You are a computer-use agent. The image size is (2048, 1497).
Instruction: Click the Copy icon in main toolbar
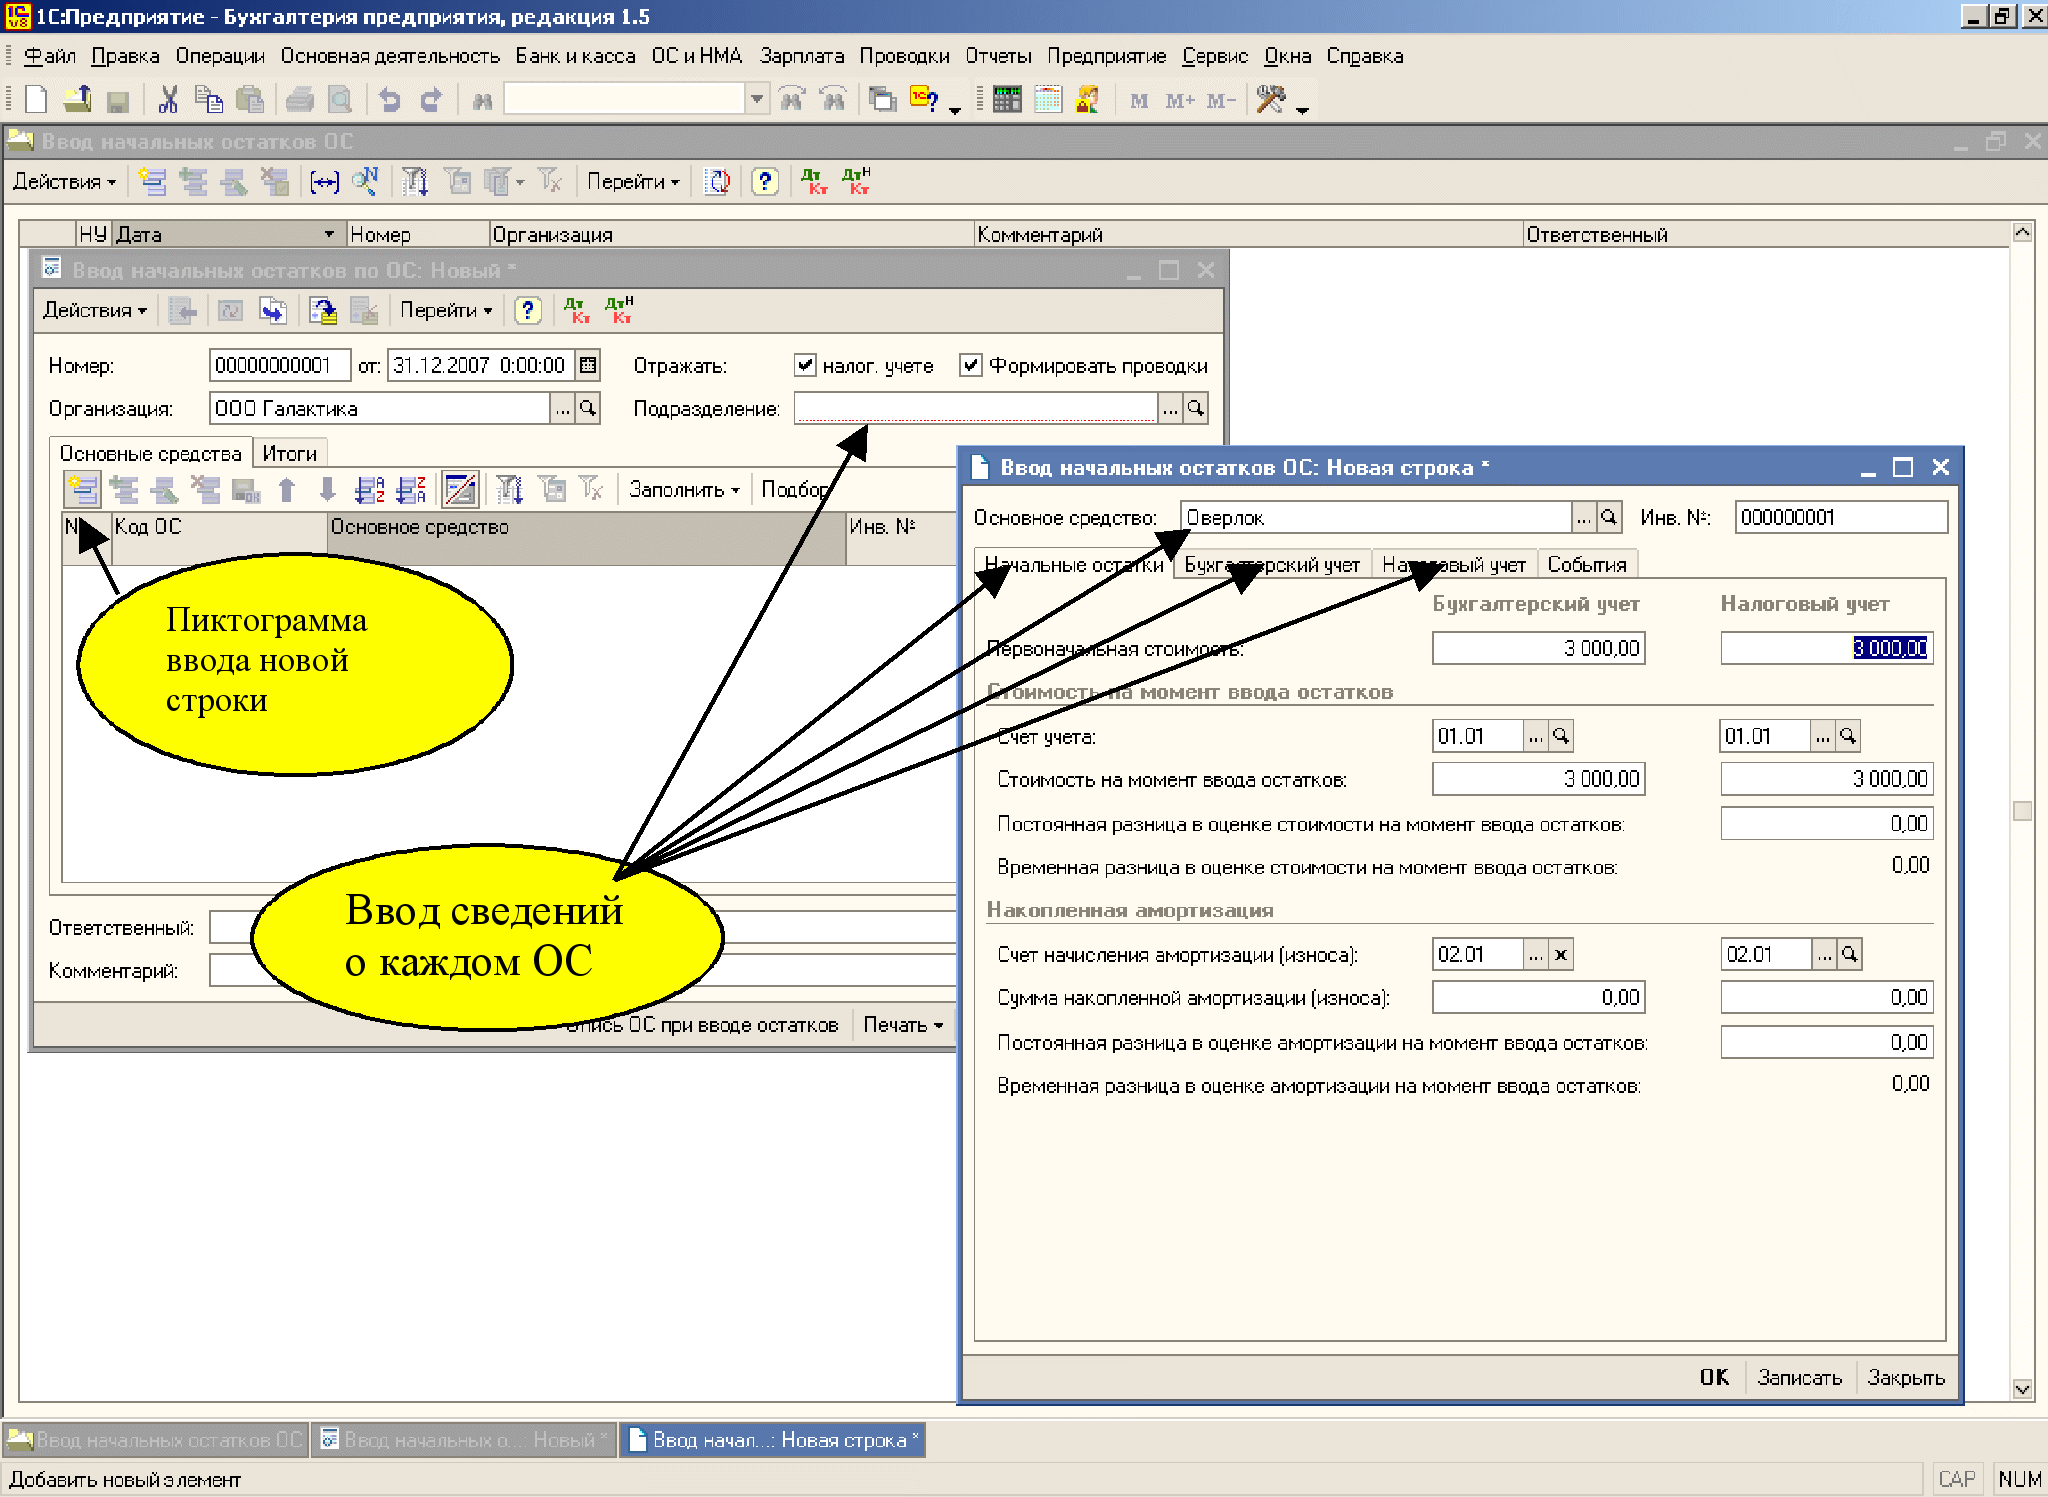(209, 99)
